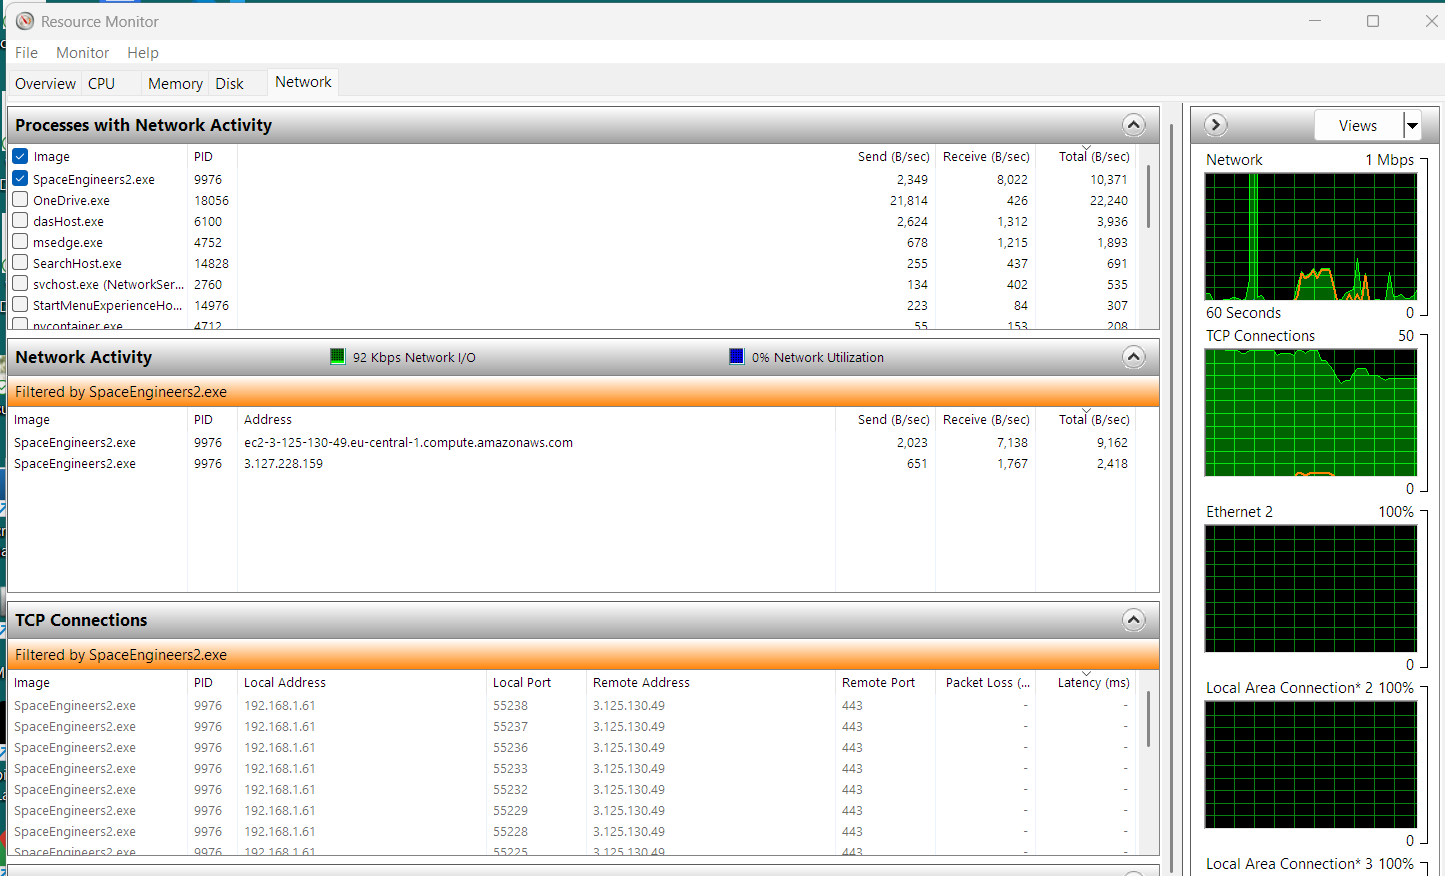Hide the graphs pane with arrow button
Viewport: 1445px width, 876px height.
click(x=1216, y=125)
